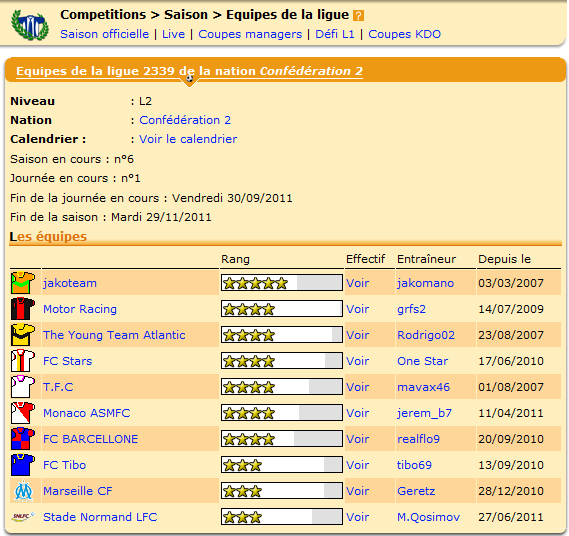
Task: Open FC Stars team page
Action: click(67, 361)
